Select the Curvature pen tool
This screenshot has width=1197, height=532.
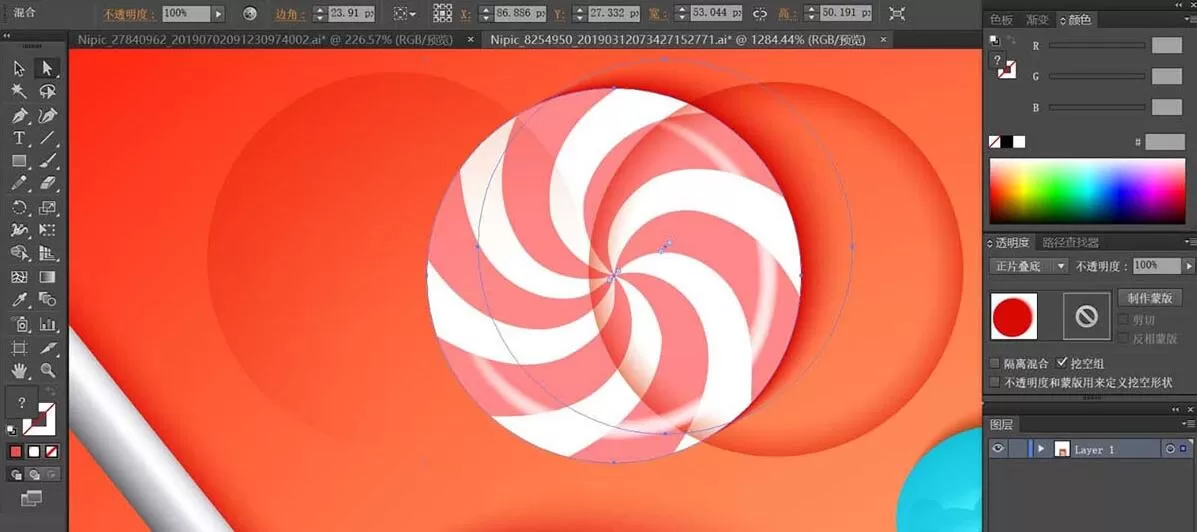[x=47, y=115]
